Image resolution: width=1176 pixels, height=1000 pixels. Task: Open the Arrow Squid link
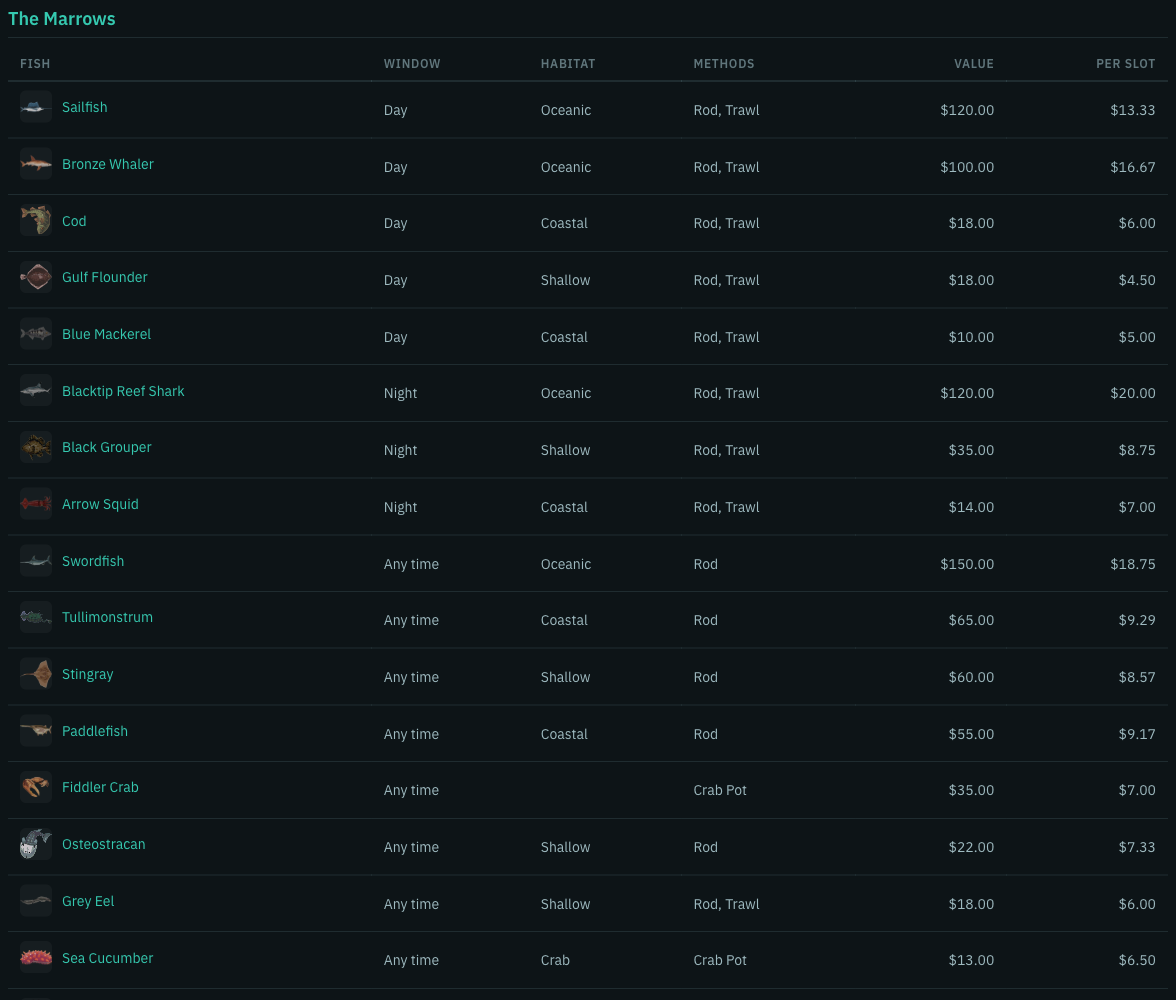(x=100, y=505)
